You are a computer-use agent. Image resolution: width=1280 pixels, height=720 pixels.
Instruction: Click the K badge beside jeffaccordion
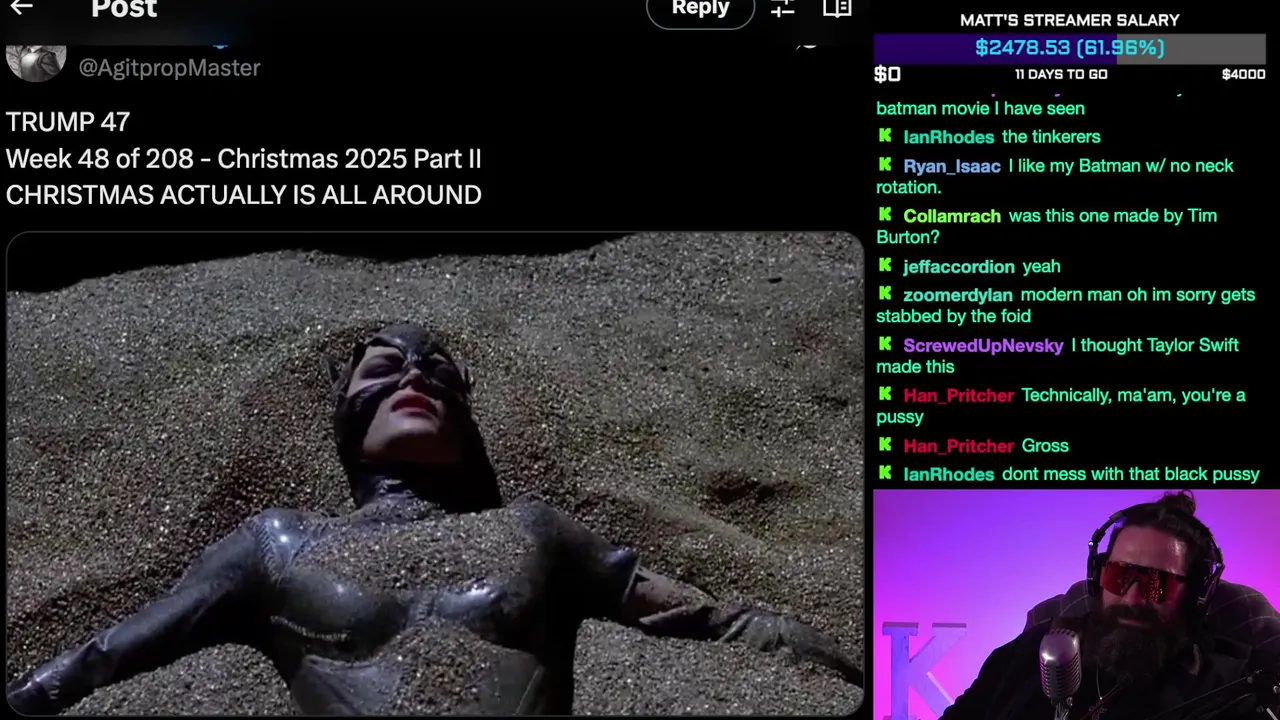click(x=885, y=266)
